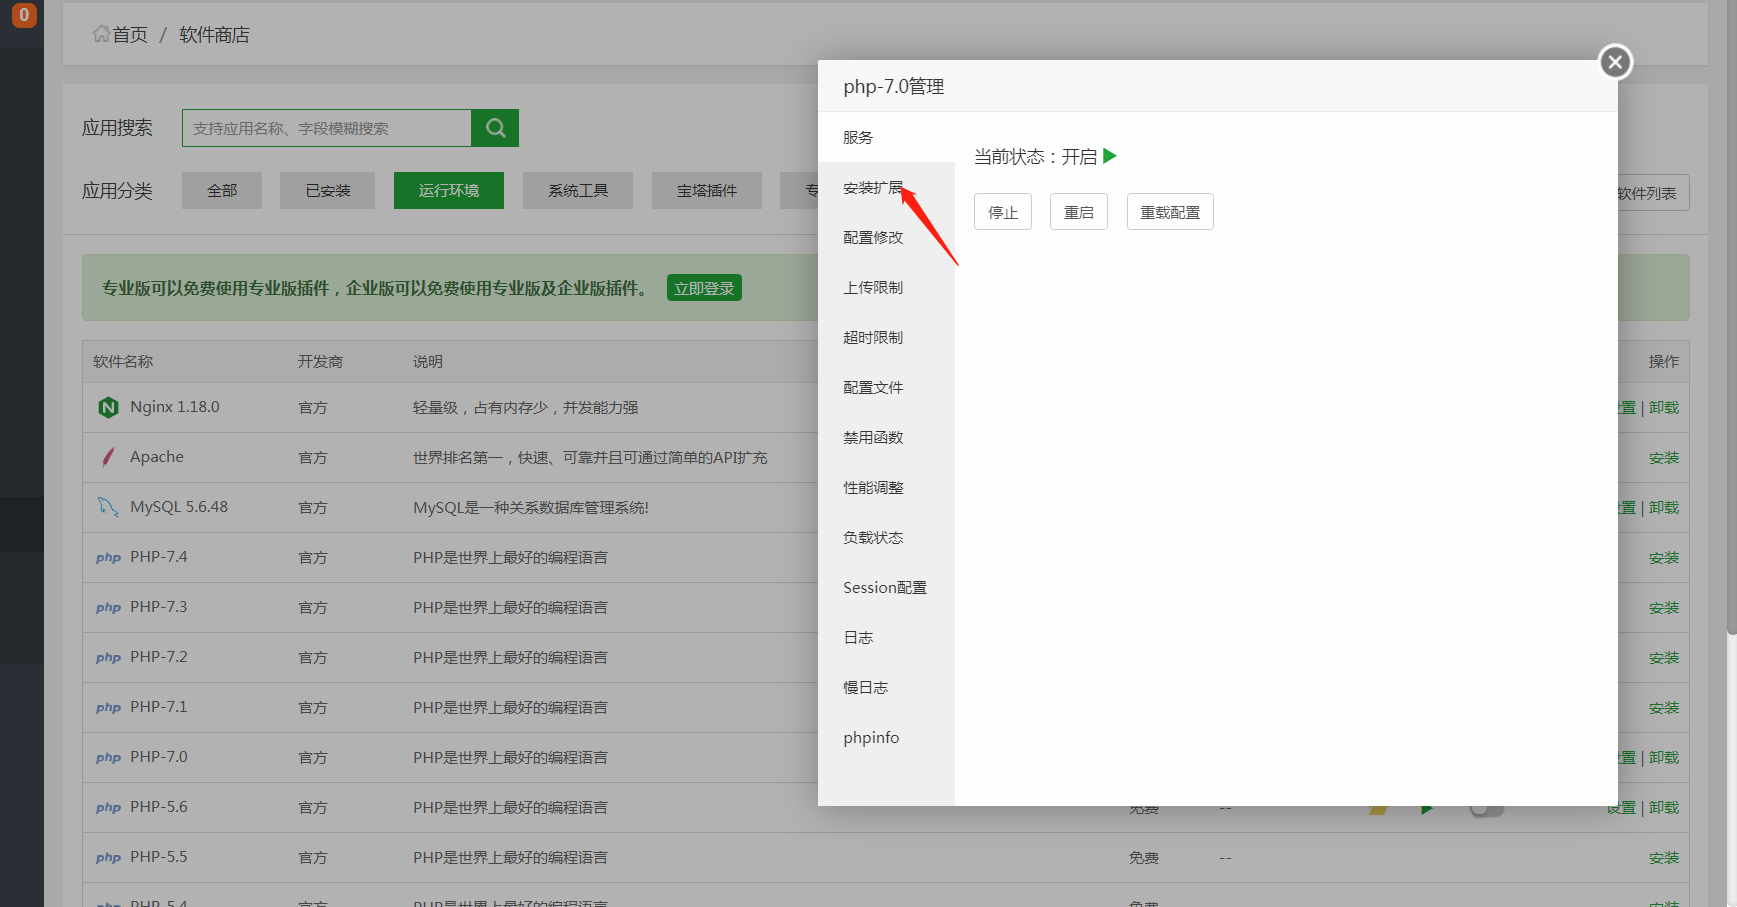Click the green play status icon
Viewport: 1737px width, 907px height.
pyautogui.click(x=1109, y=156)
